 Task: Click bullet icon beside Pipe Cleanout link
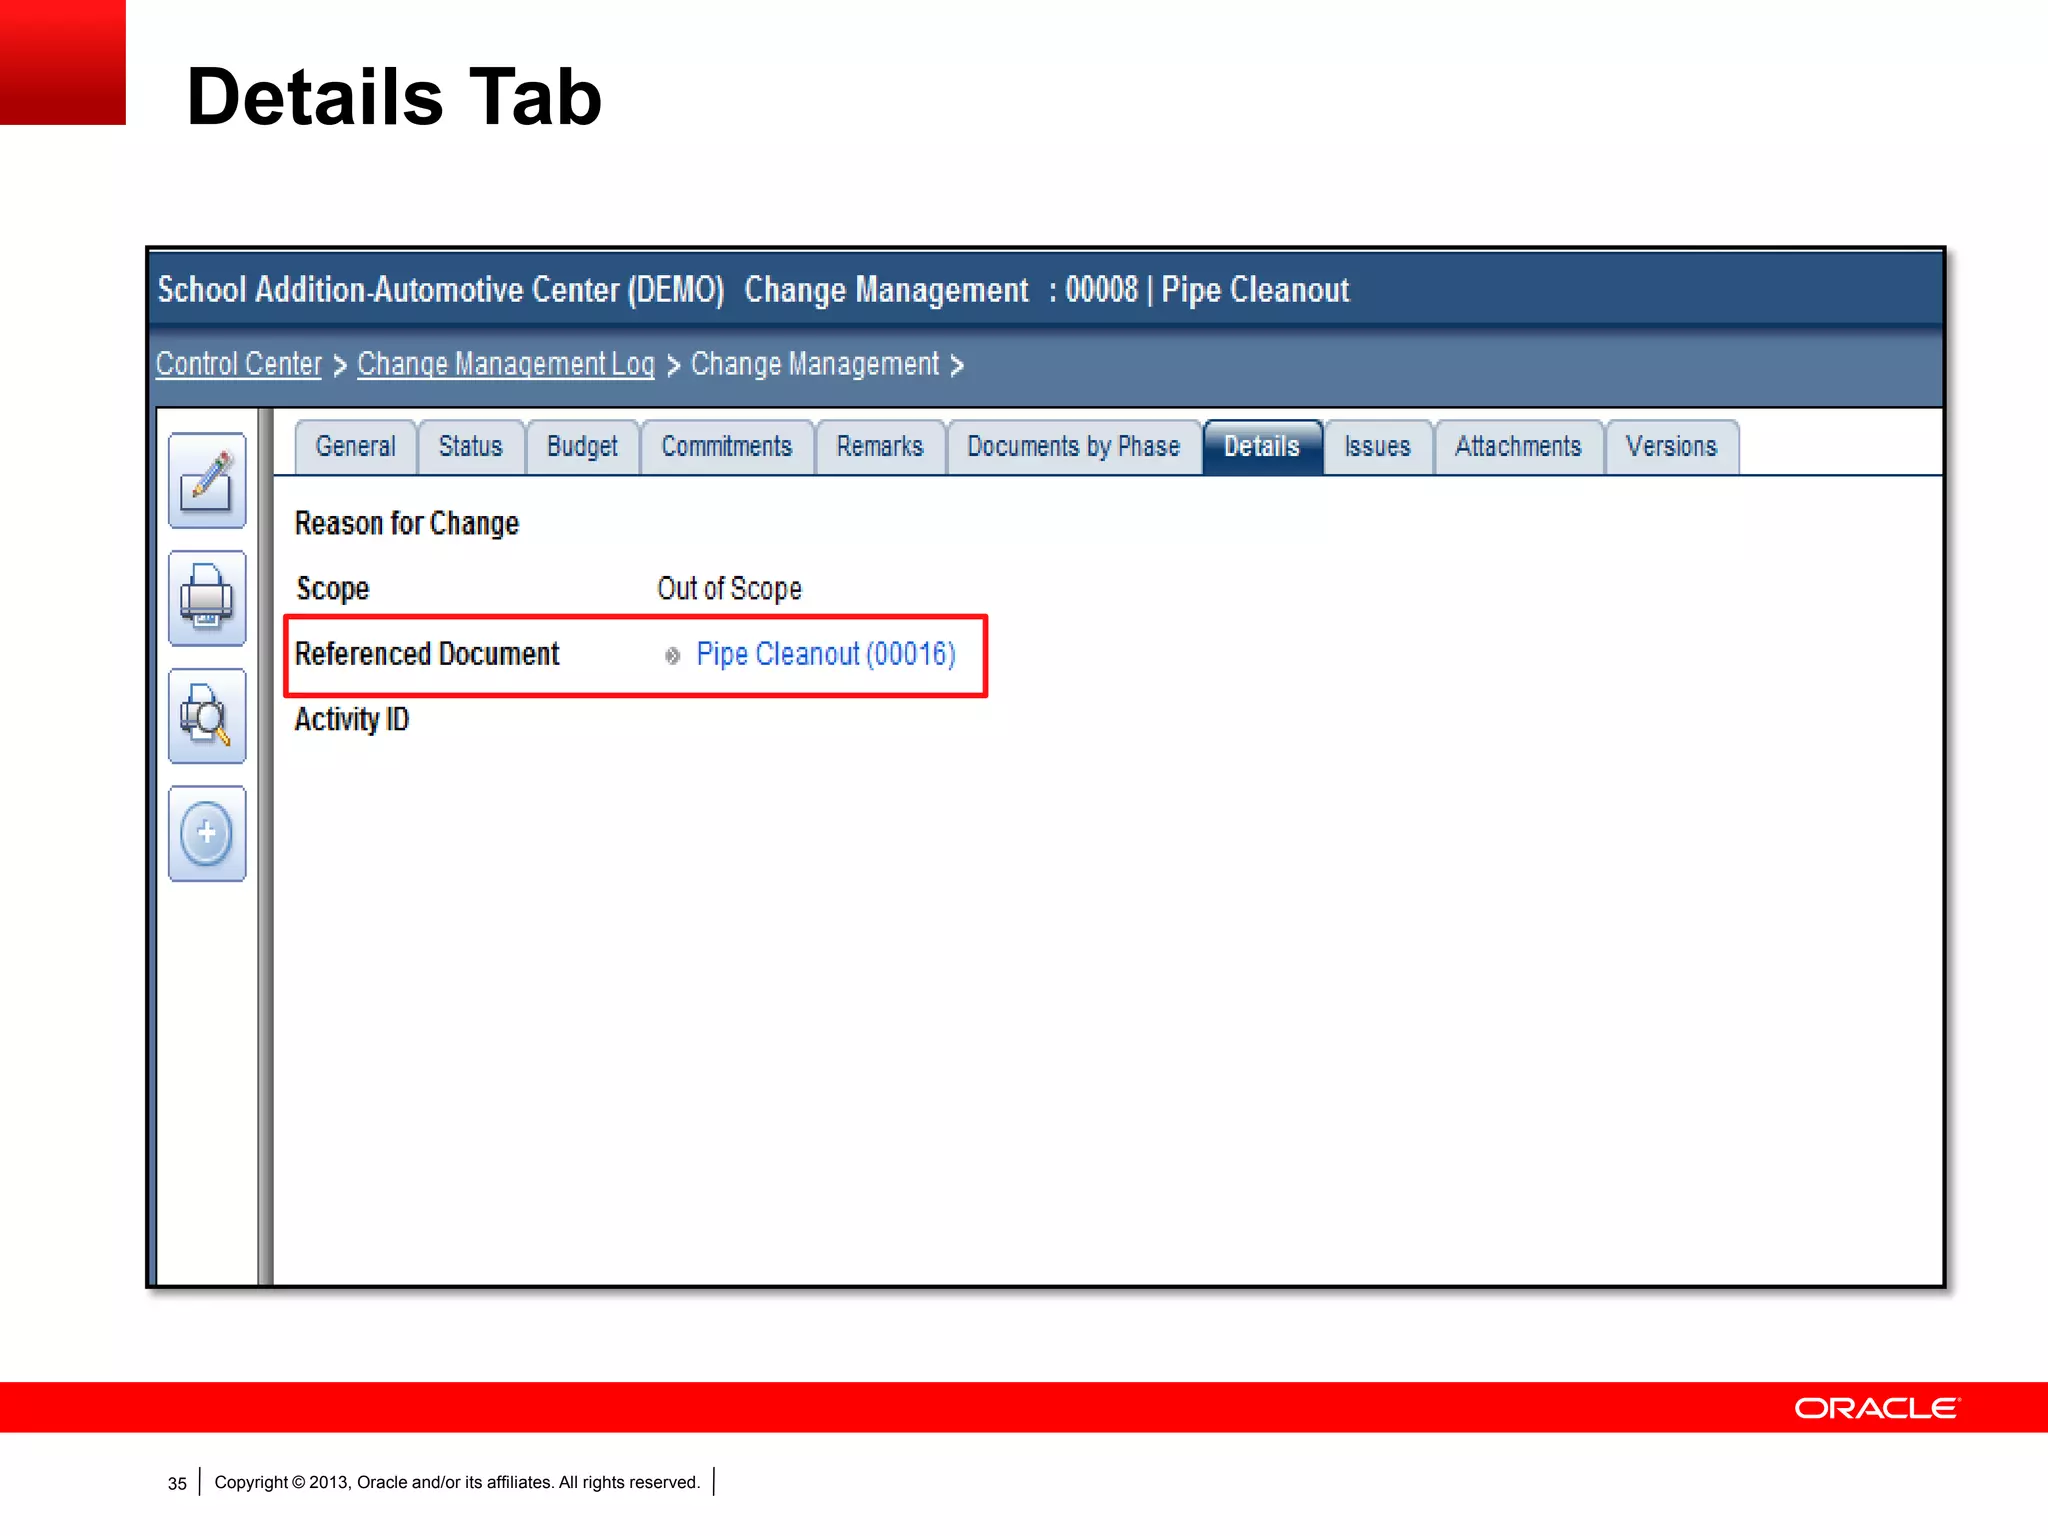672,656
